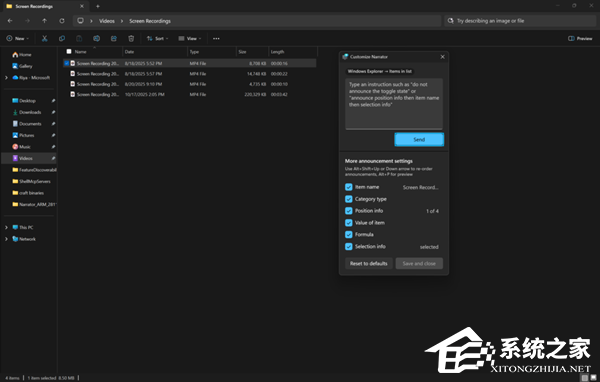Open Gallery in the sidebar
This screenshot has width=600, height=382.
tap(23, 66)
